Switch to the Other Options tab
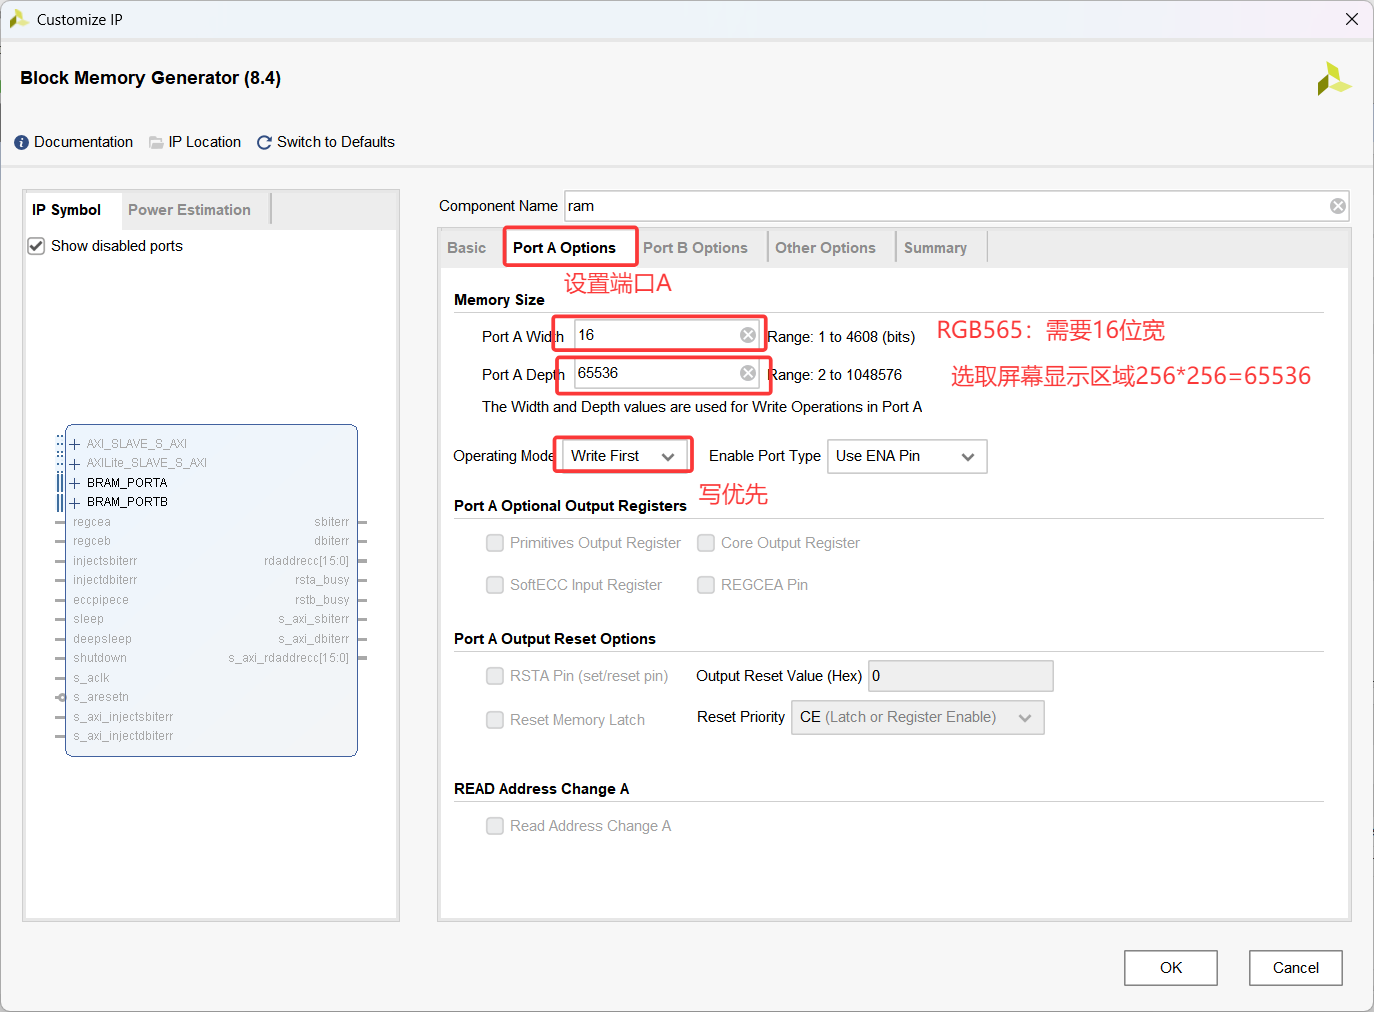Image resolution: width=1374 pixels, height=1012 pixels. pos(825,248)
